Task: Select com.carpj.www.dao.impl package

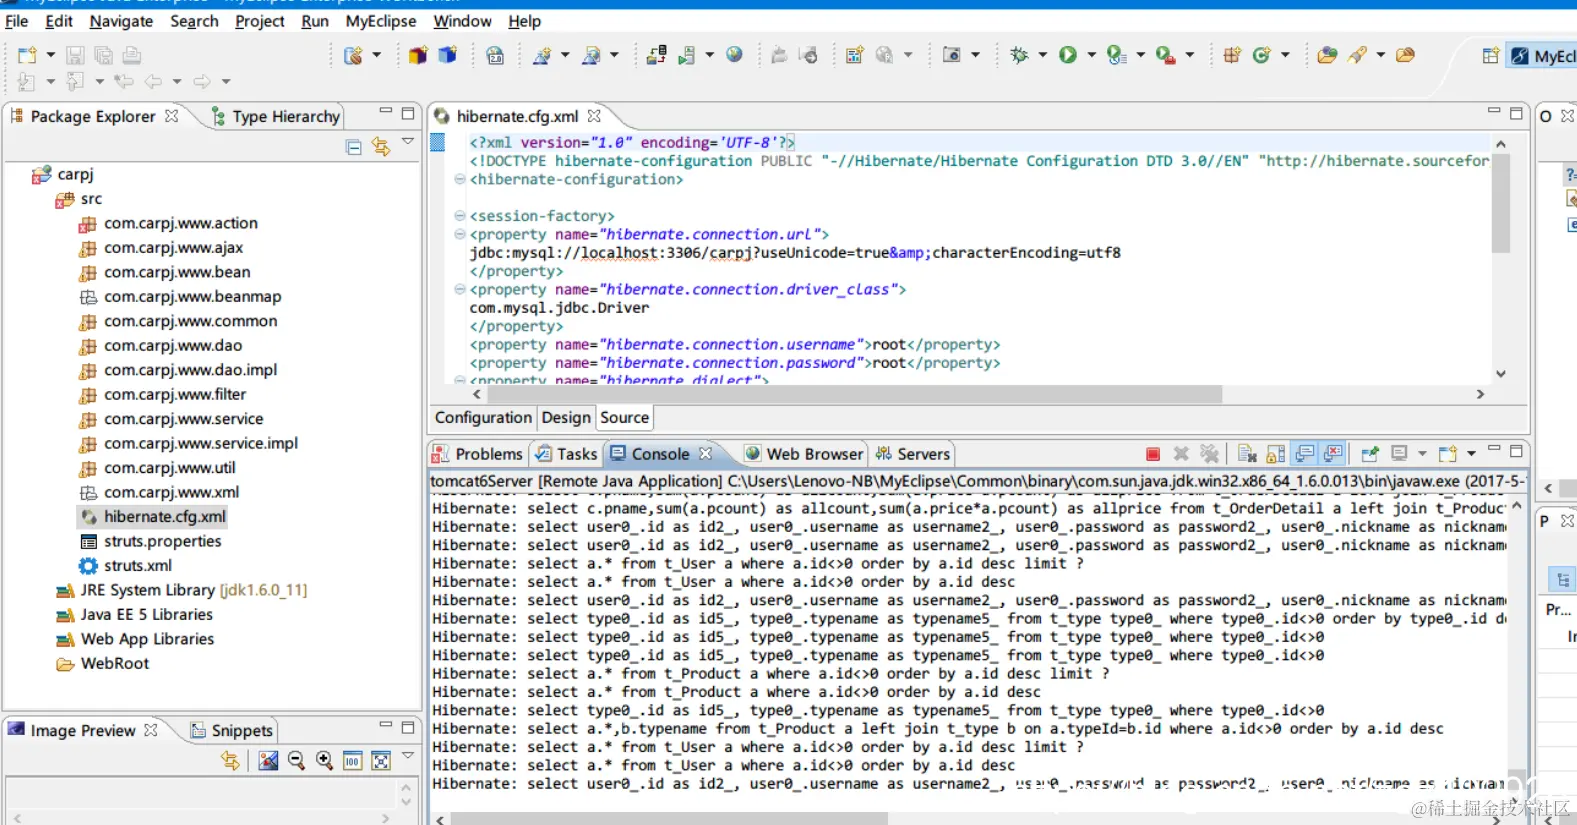Action: point(178,370)
